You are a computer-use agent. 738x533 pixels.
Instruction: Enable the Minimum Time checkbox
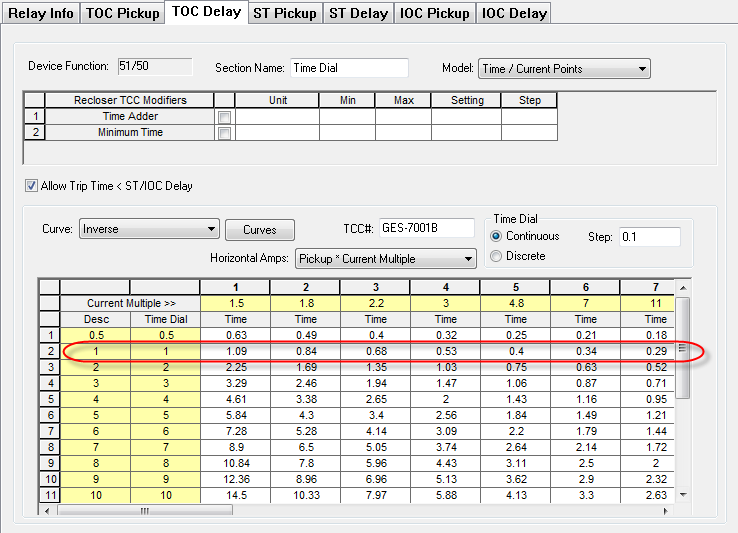(225, 133)
